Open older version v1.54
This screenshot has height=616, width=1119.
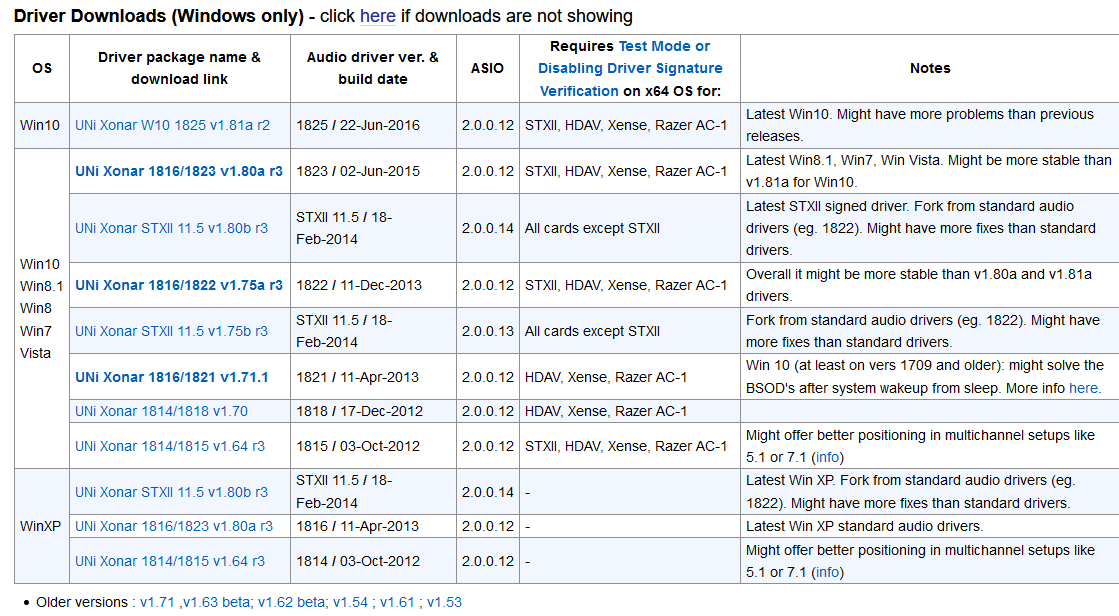350,602
